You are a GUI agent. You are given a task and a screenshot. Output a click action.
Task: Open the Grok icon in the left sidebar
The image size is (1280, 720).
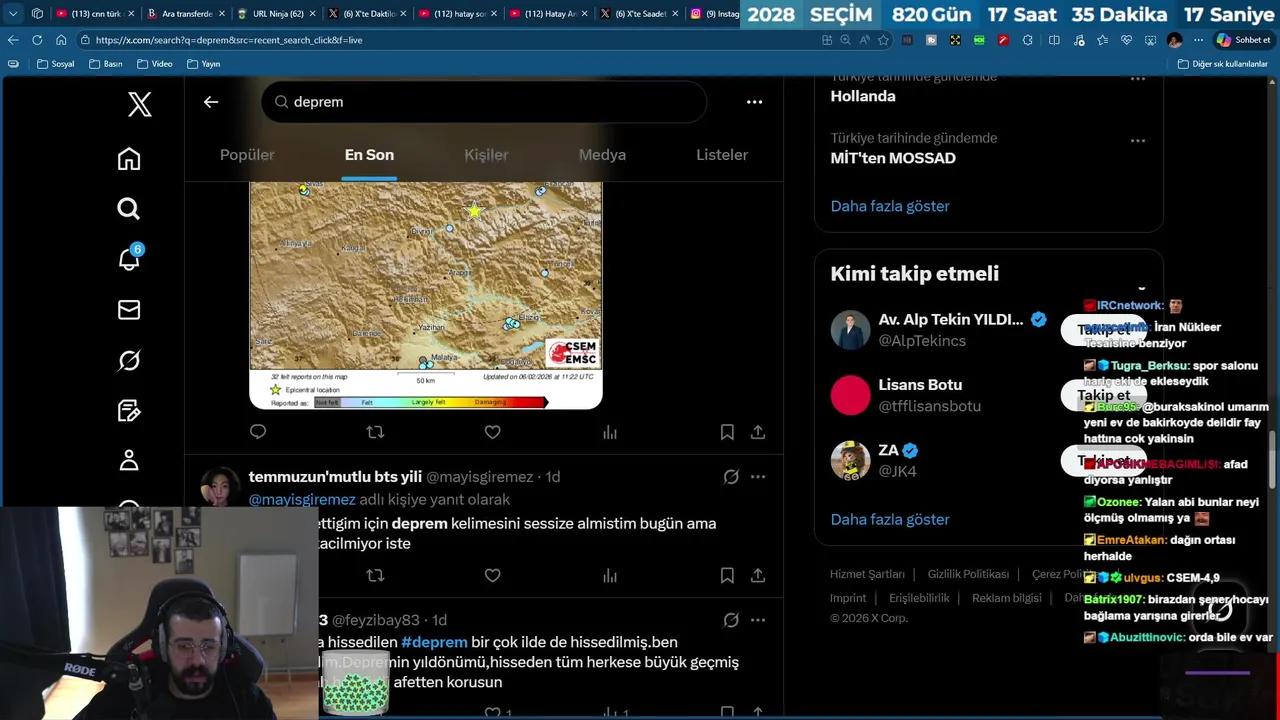(129, 360)
